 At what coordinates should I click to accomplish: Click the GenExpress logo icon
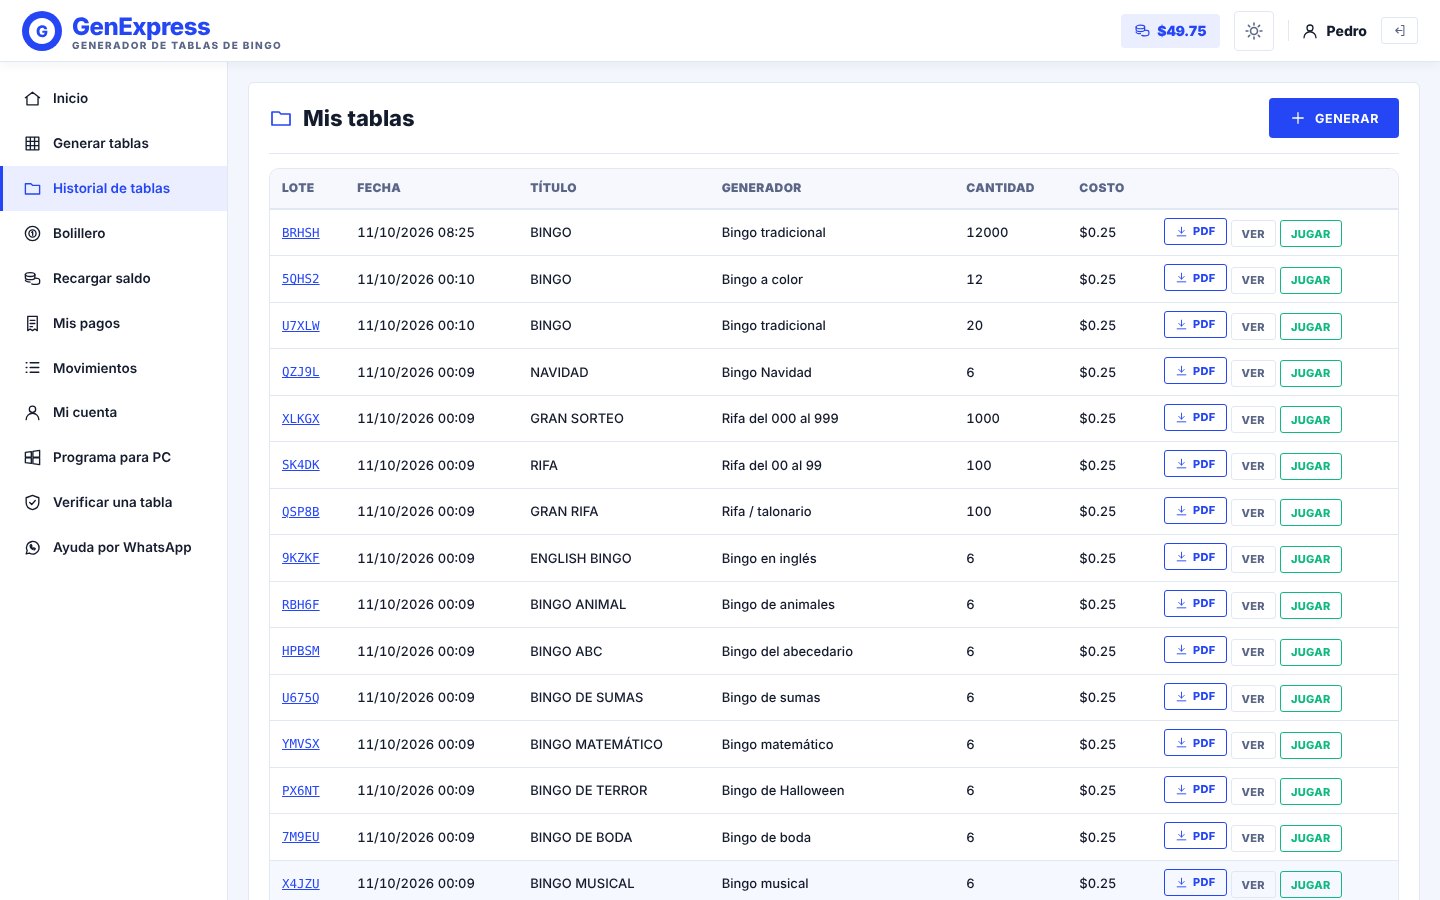[42, 31]
